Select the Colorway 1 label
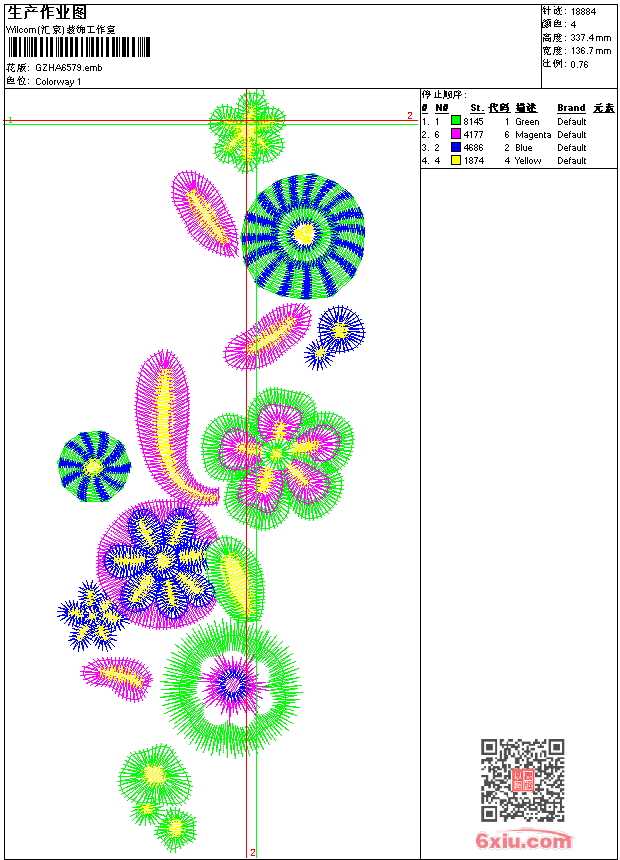 click(58, 82)
